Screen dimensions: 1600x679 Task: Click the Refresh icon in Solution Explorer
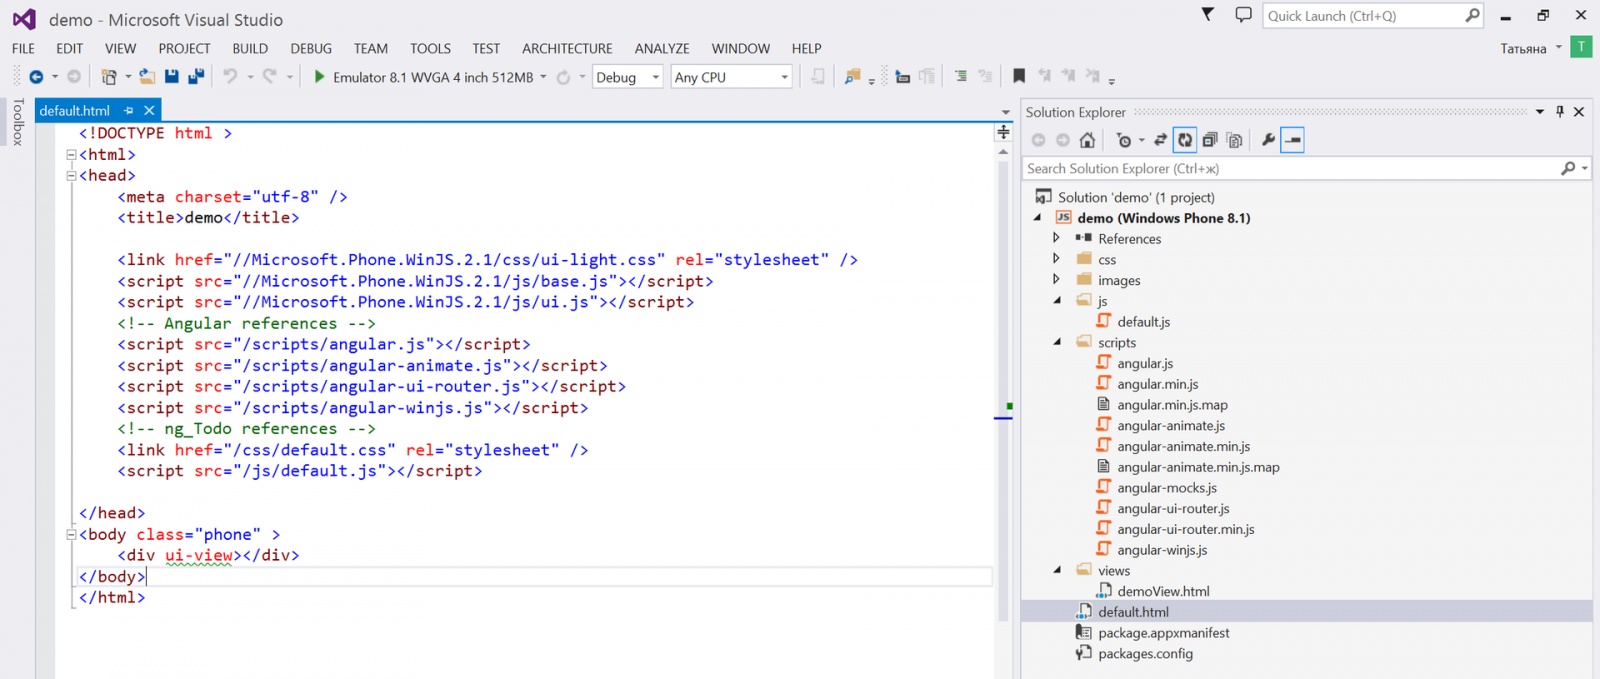(1185, 140)
